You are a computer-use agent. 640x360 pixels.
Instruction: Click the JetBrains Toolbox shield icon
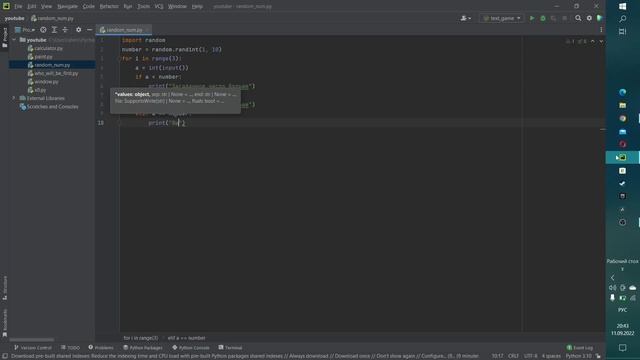(599, 18)
